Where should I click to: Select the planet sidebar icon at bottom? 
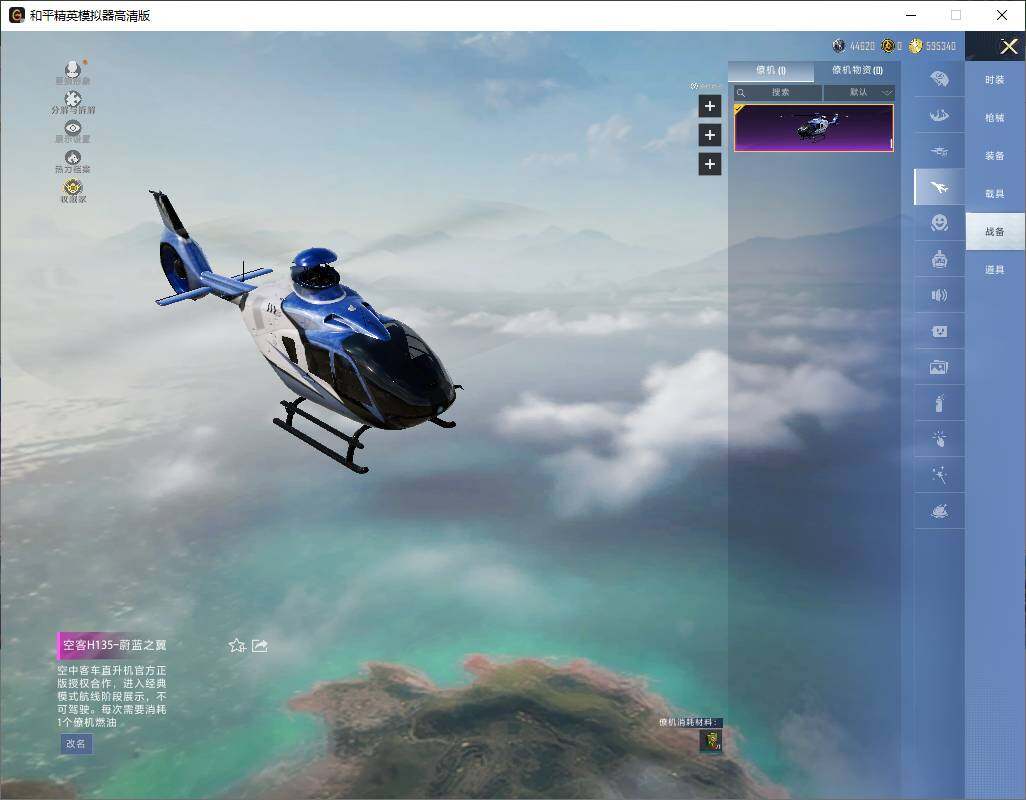[939, 511]
